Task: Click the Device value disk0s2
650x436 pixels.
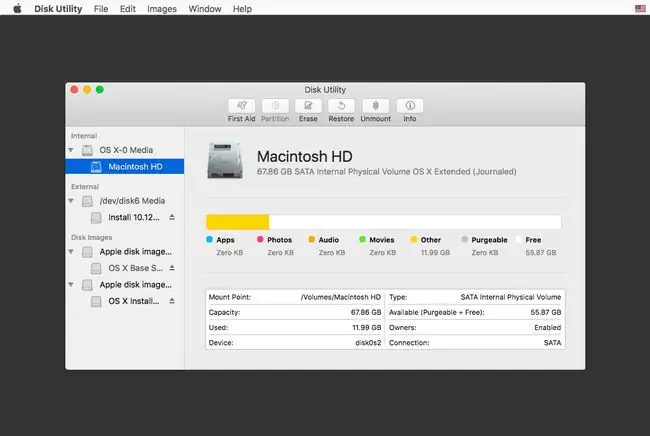Action: coord(368,343)
